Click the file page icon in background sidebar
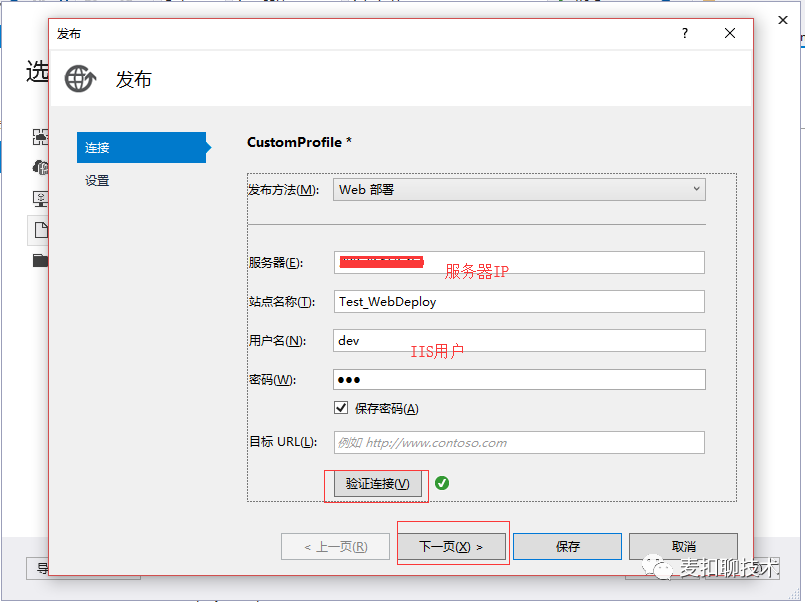This screenshot has width=805, height=603. coord(41,230)
